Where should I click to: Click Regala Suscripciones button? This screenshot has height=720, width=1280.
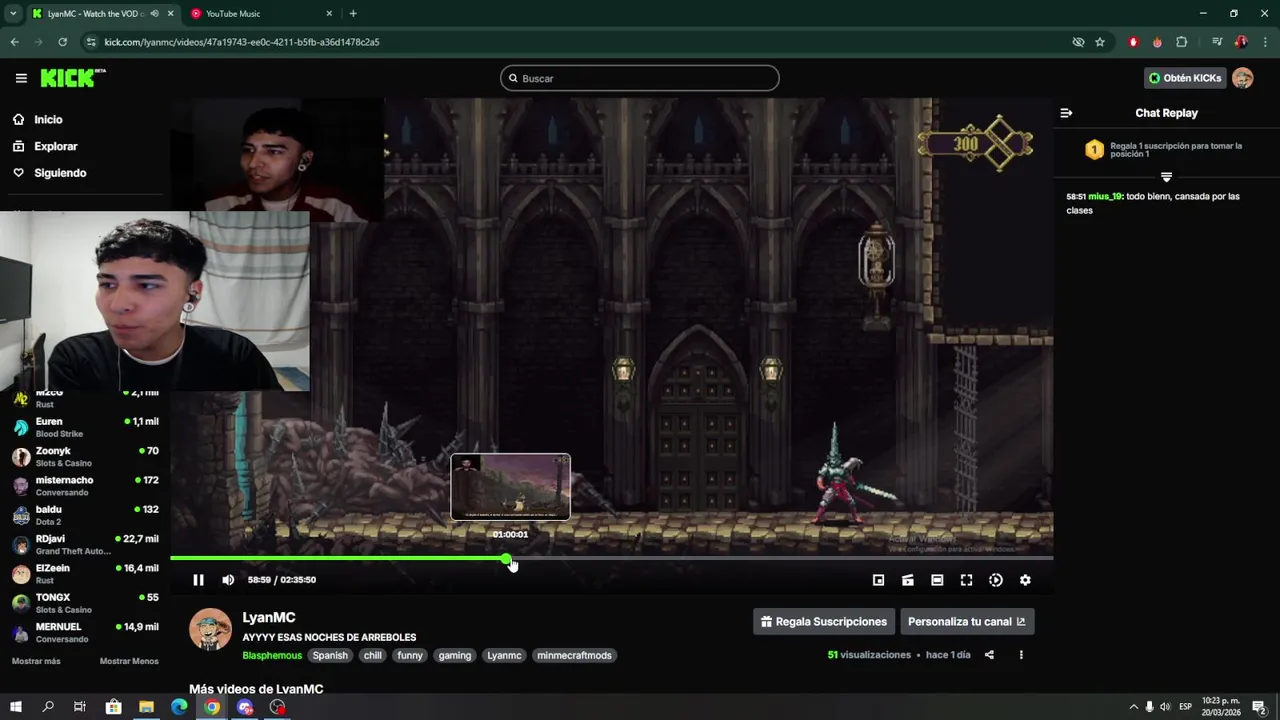pyautogui.click(x=823, y=622)
